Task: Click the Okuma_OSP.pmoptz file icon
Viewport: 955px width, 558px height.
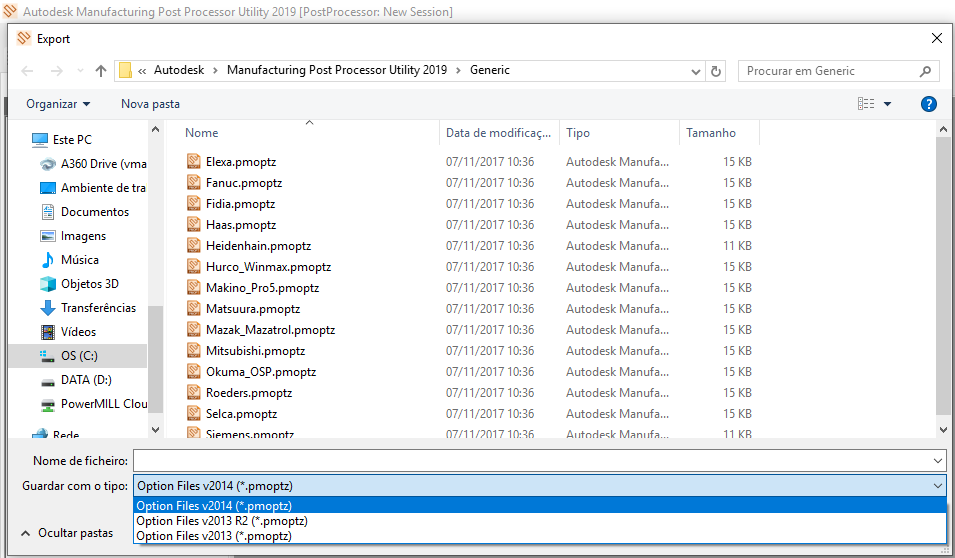Action: coord(194,372)
